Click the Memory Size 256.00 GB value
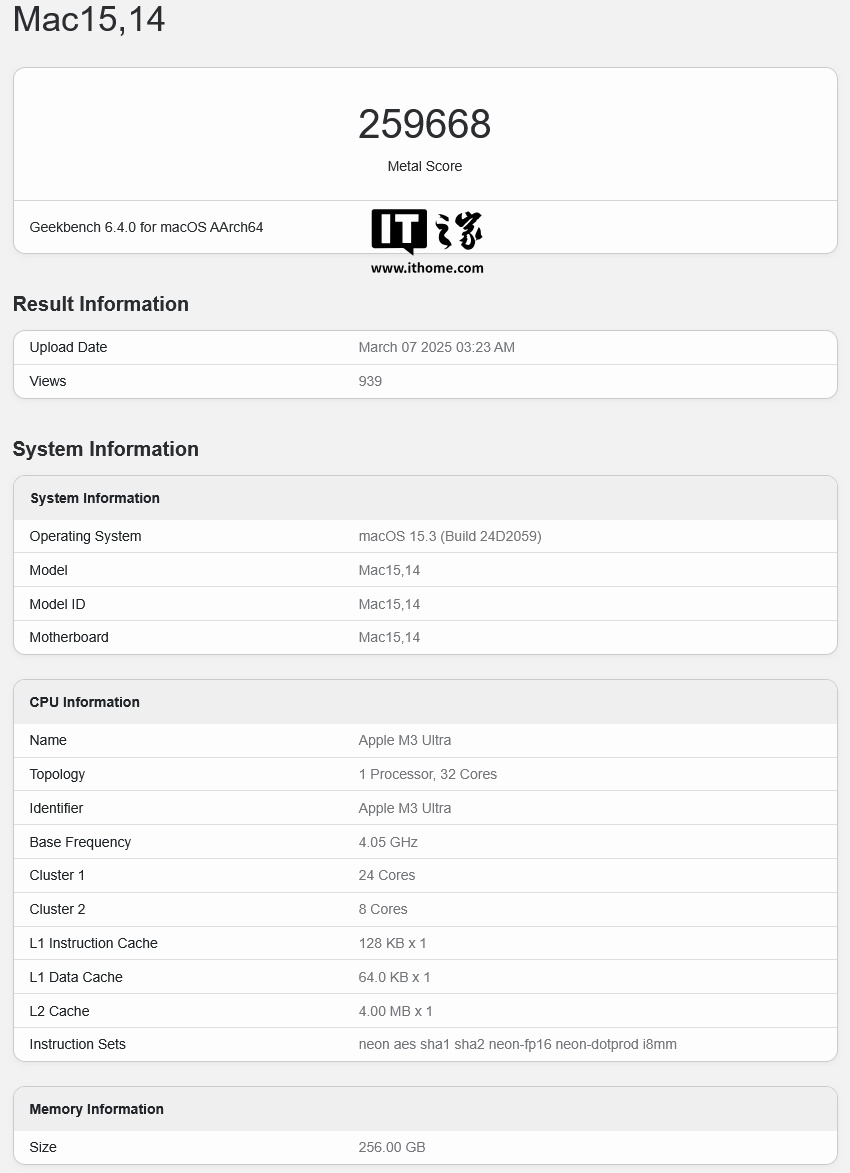 pyautogui.click(x=391, y=1147)
